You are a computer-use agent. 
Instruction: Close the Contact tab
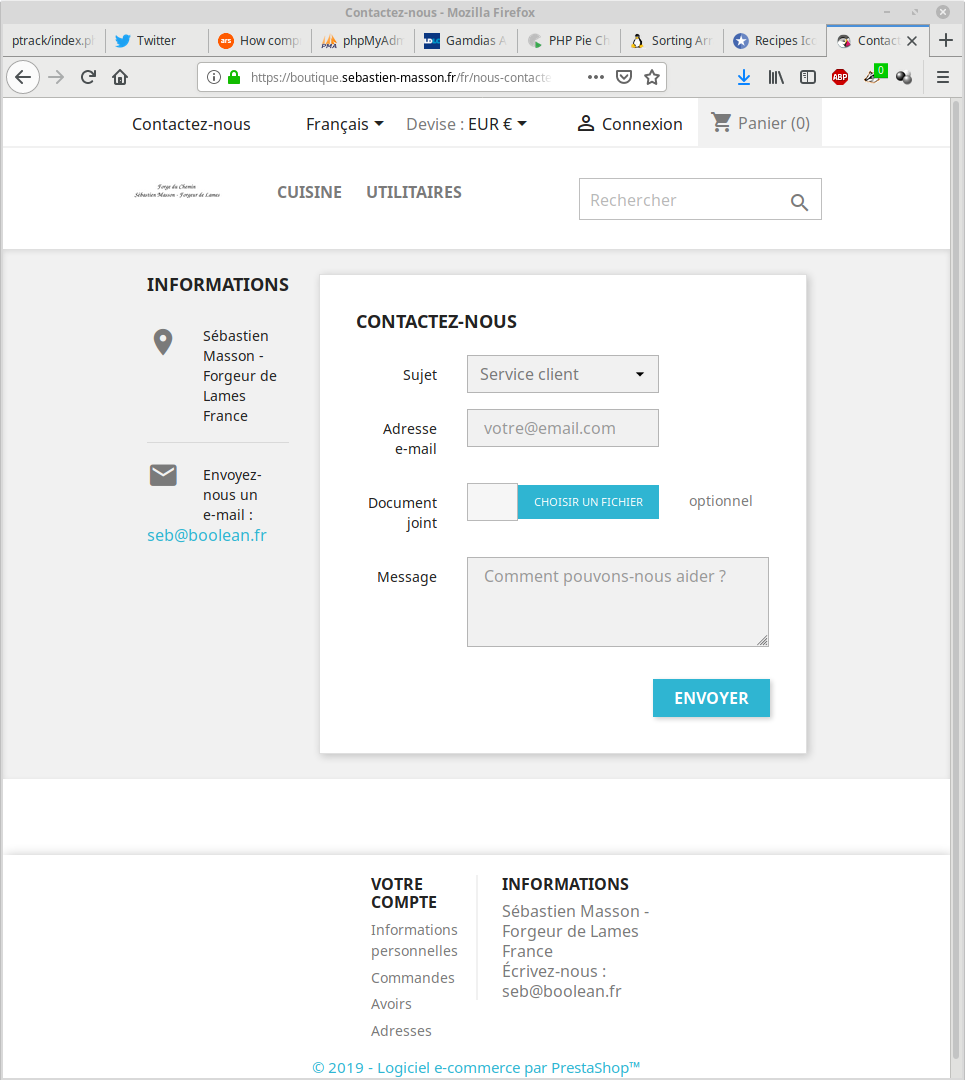click(x=912, y=41)
